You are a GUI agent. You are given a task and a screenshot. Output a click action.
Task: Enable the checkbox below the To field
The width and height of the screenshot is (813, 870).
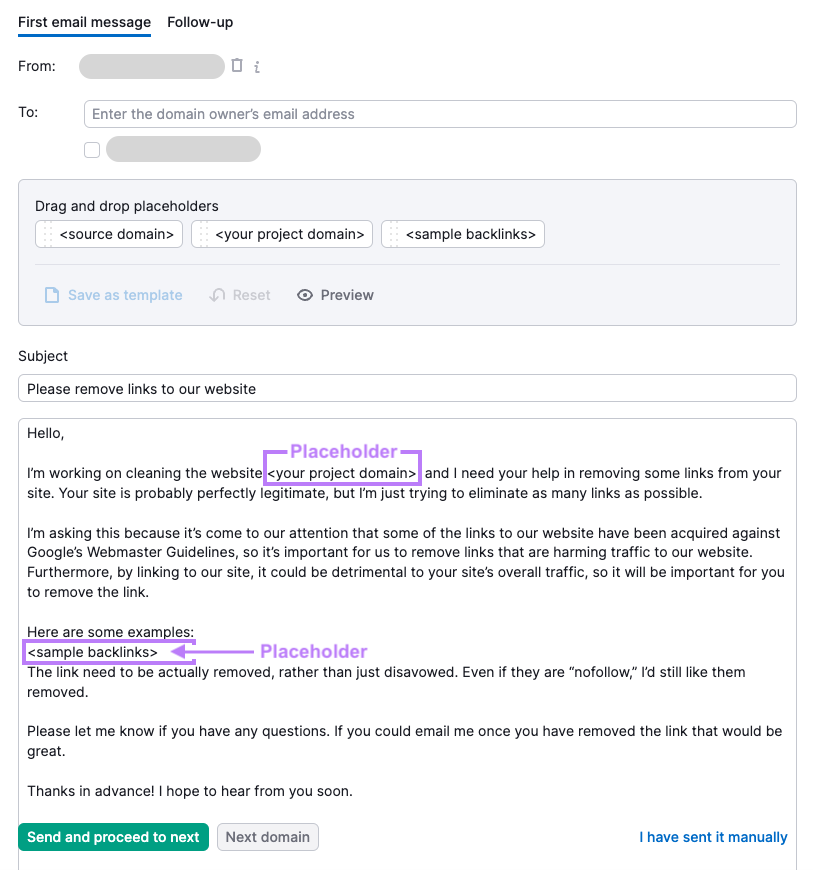pyautogui.click(x=92, y=149)
